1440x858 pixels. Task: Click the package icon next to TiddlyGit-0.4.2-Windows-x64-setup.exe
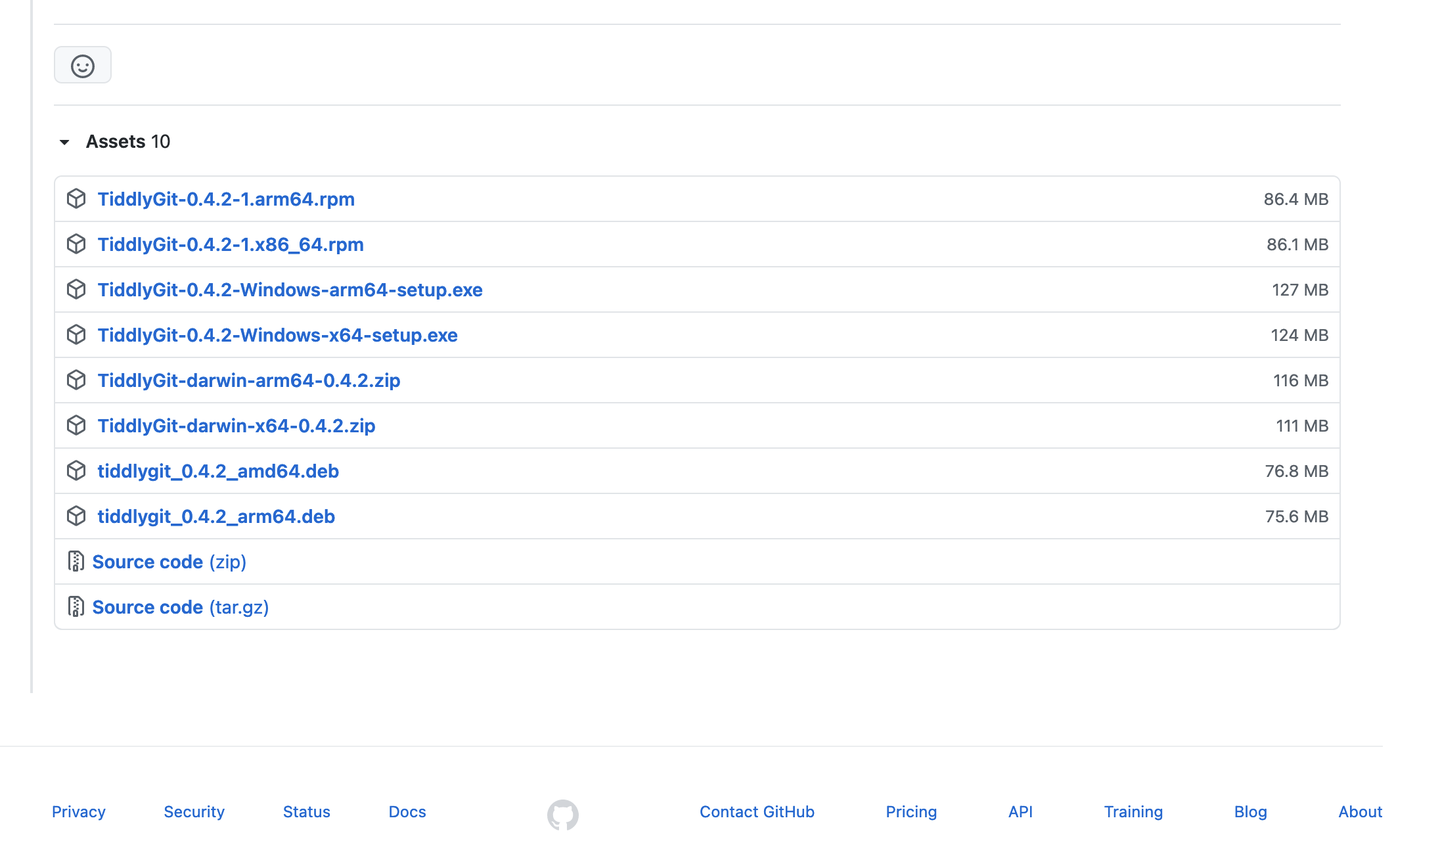[76, 334]
